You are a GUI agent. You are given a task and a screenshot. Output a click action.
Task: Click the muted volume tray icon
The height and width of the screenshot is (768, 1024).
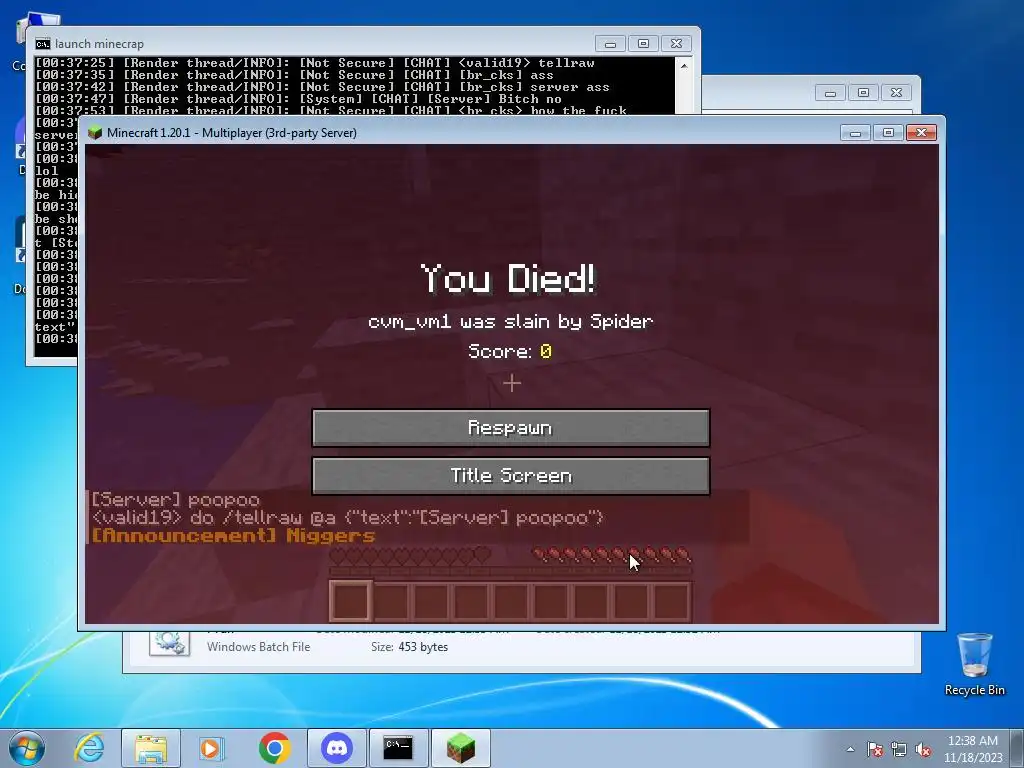coord(923,749)
